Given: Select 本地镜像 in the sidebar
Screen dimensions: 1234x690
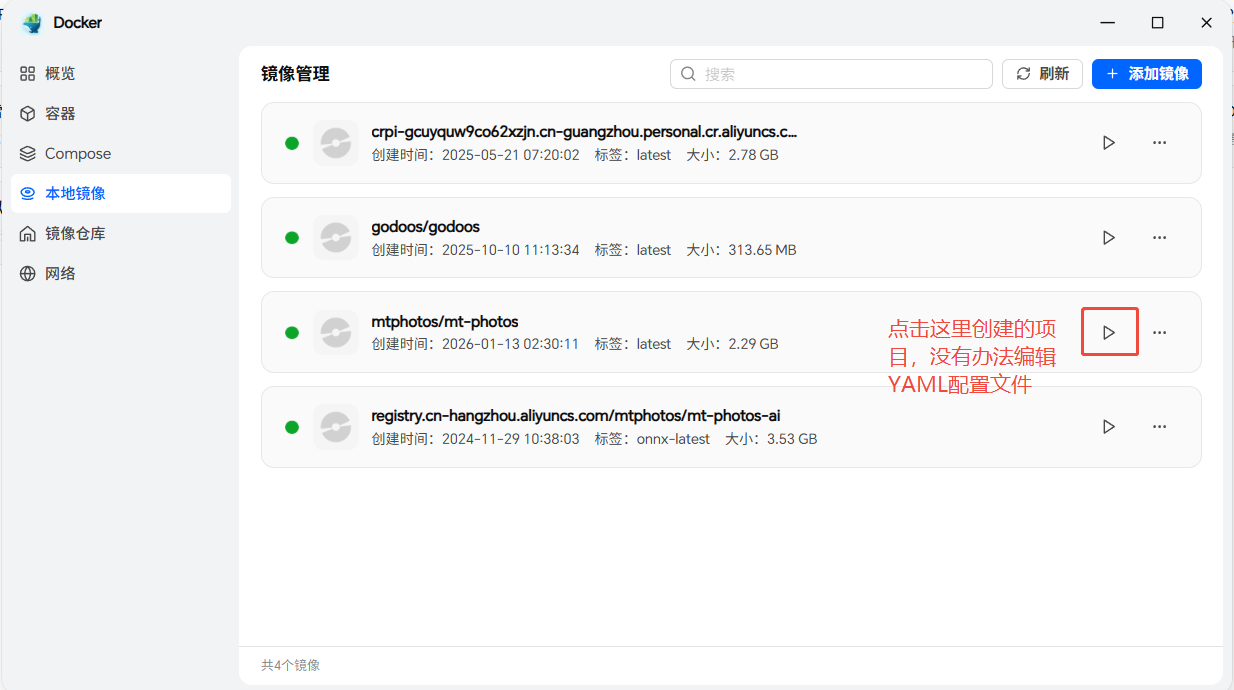Looking at the screenshot, I should tap(121, 193).
